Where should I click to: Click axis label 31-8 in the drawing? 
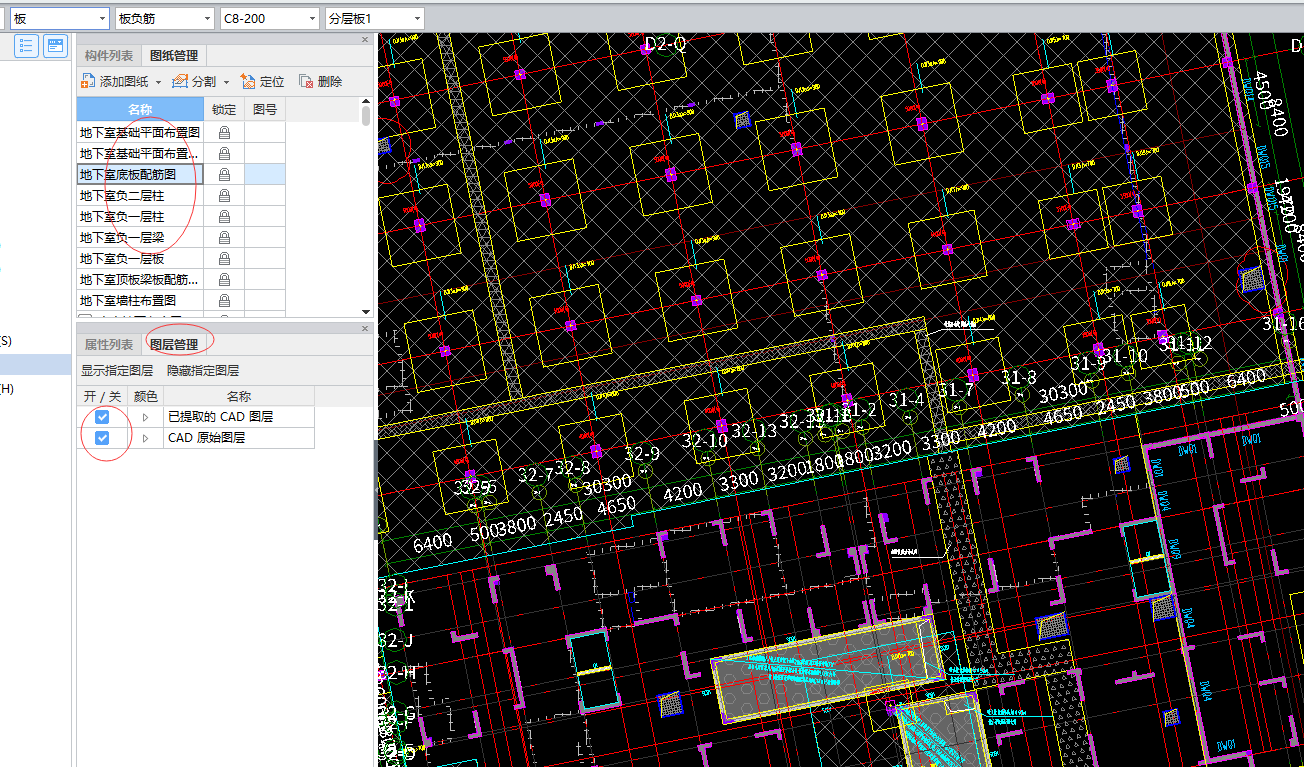tap(1018, 377)
